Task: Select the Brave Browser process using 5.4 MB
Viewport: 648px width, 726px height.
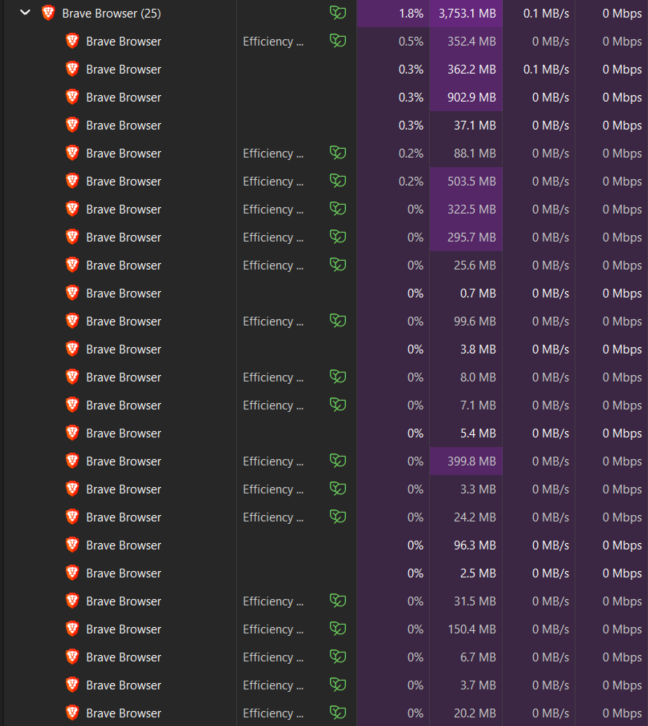Action: click(123, 433)
